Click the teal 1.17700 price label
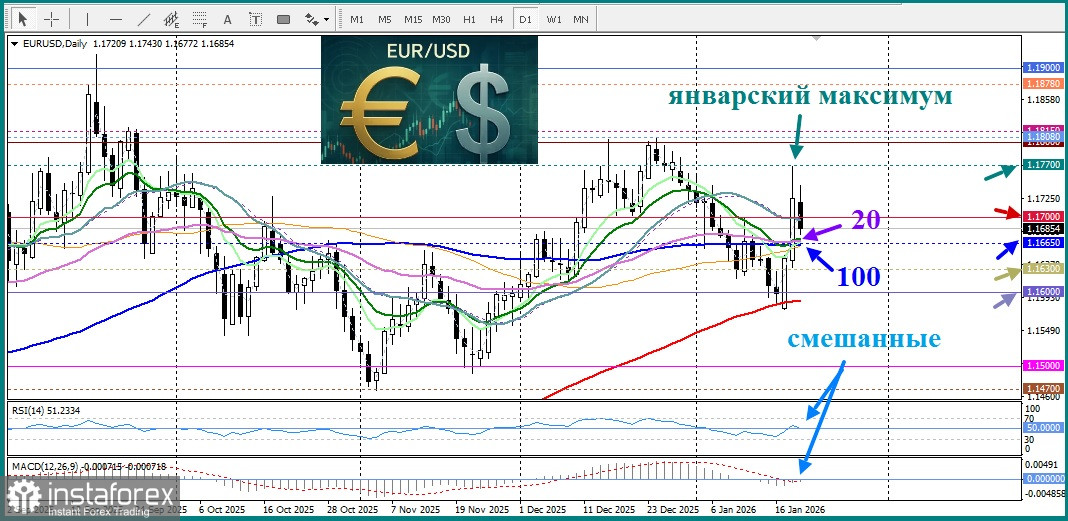 point(1043,165)
